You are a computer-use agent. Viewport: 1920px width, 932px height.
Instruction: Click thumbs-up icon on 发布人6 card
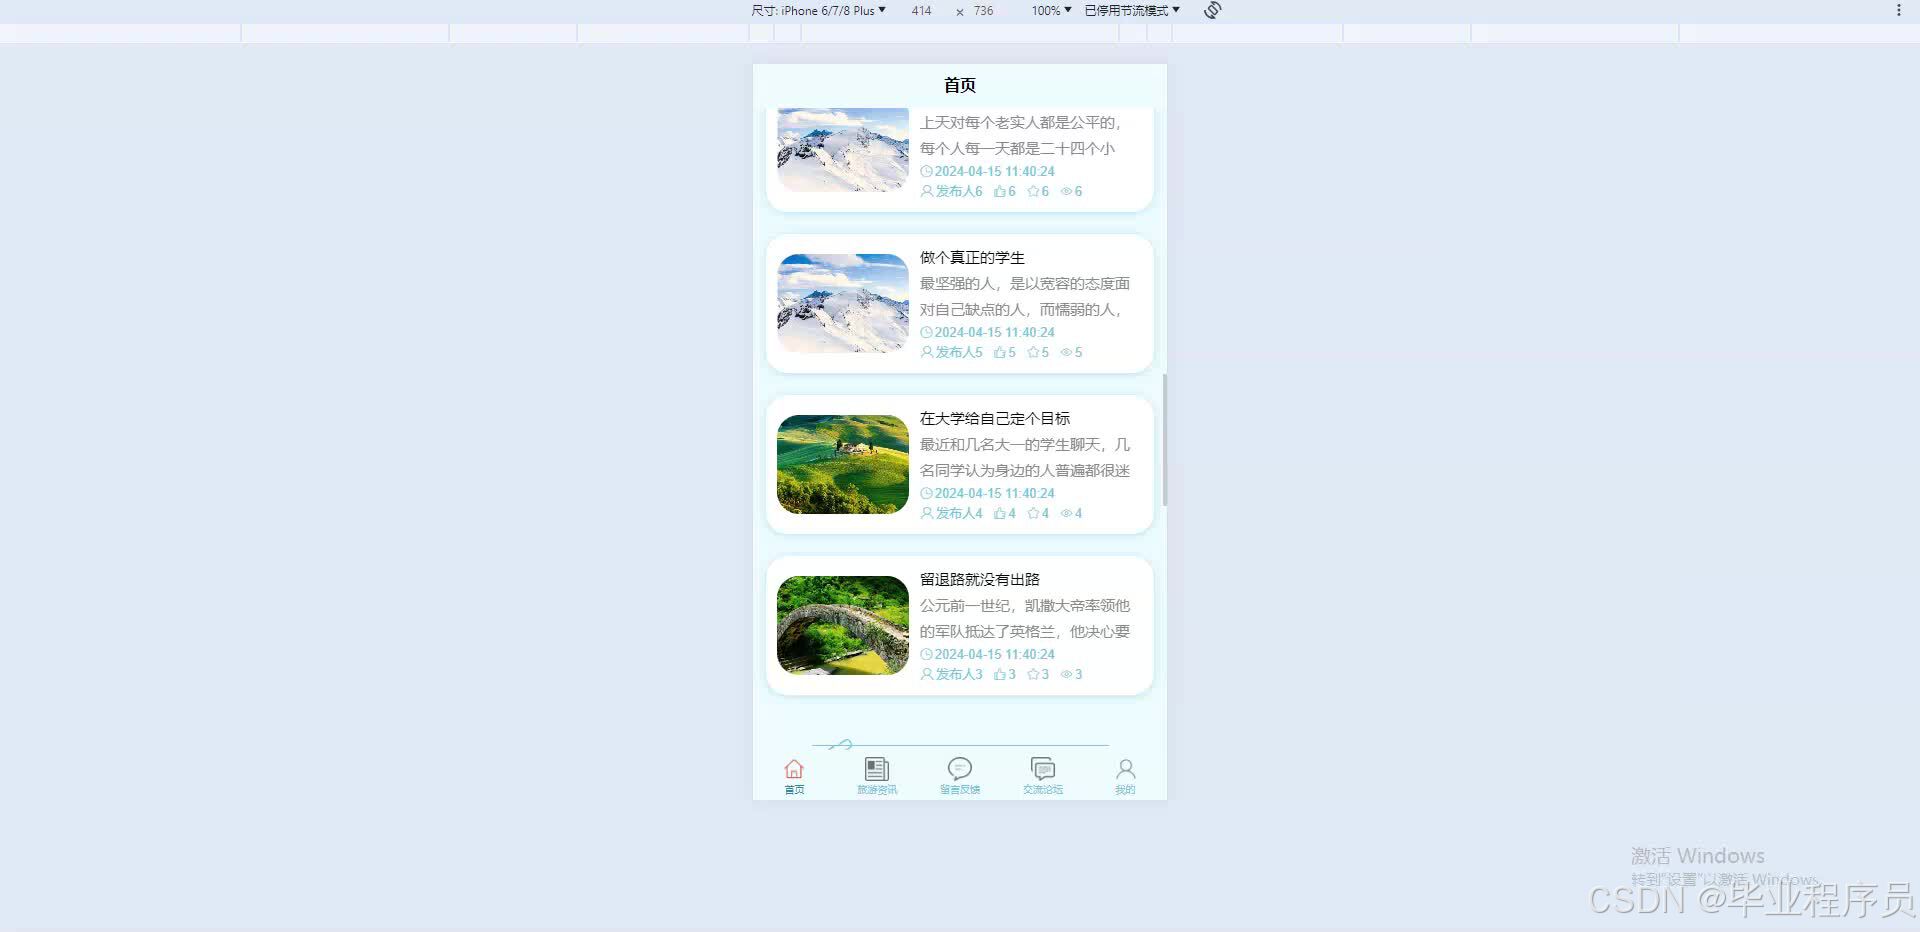(x=999, y=191)
